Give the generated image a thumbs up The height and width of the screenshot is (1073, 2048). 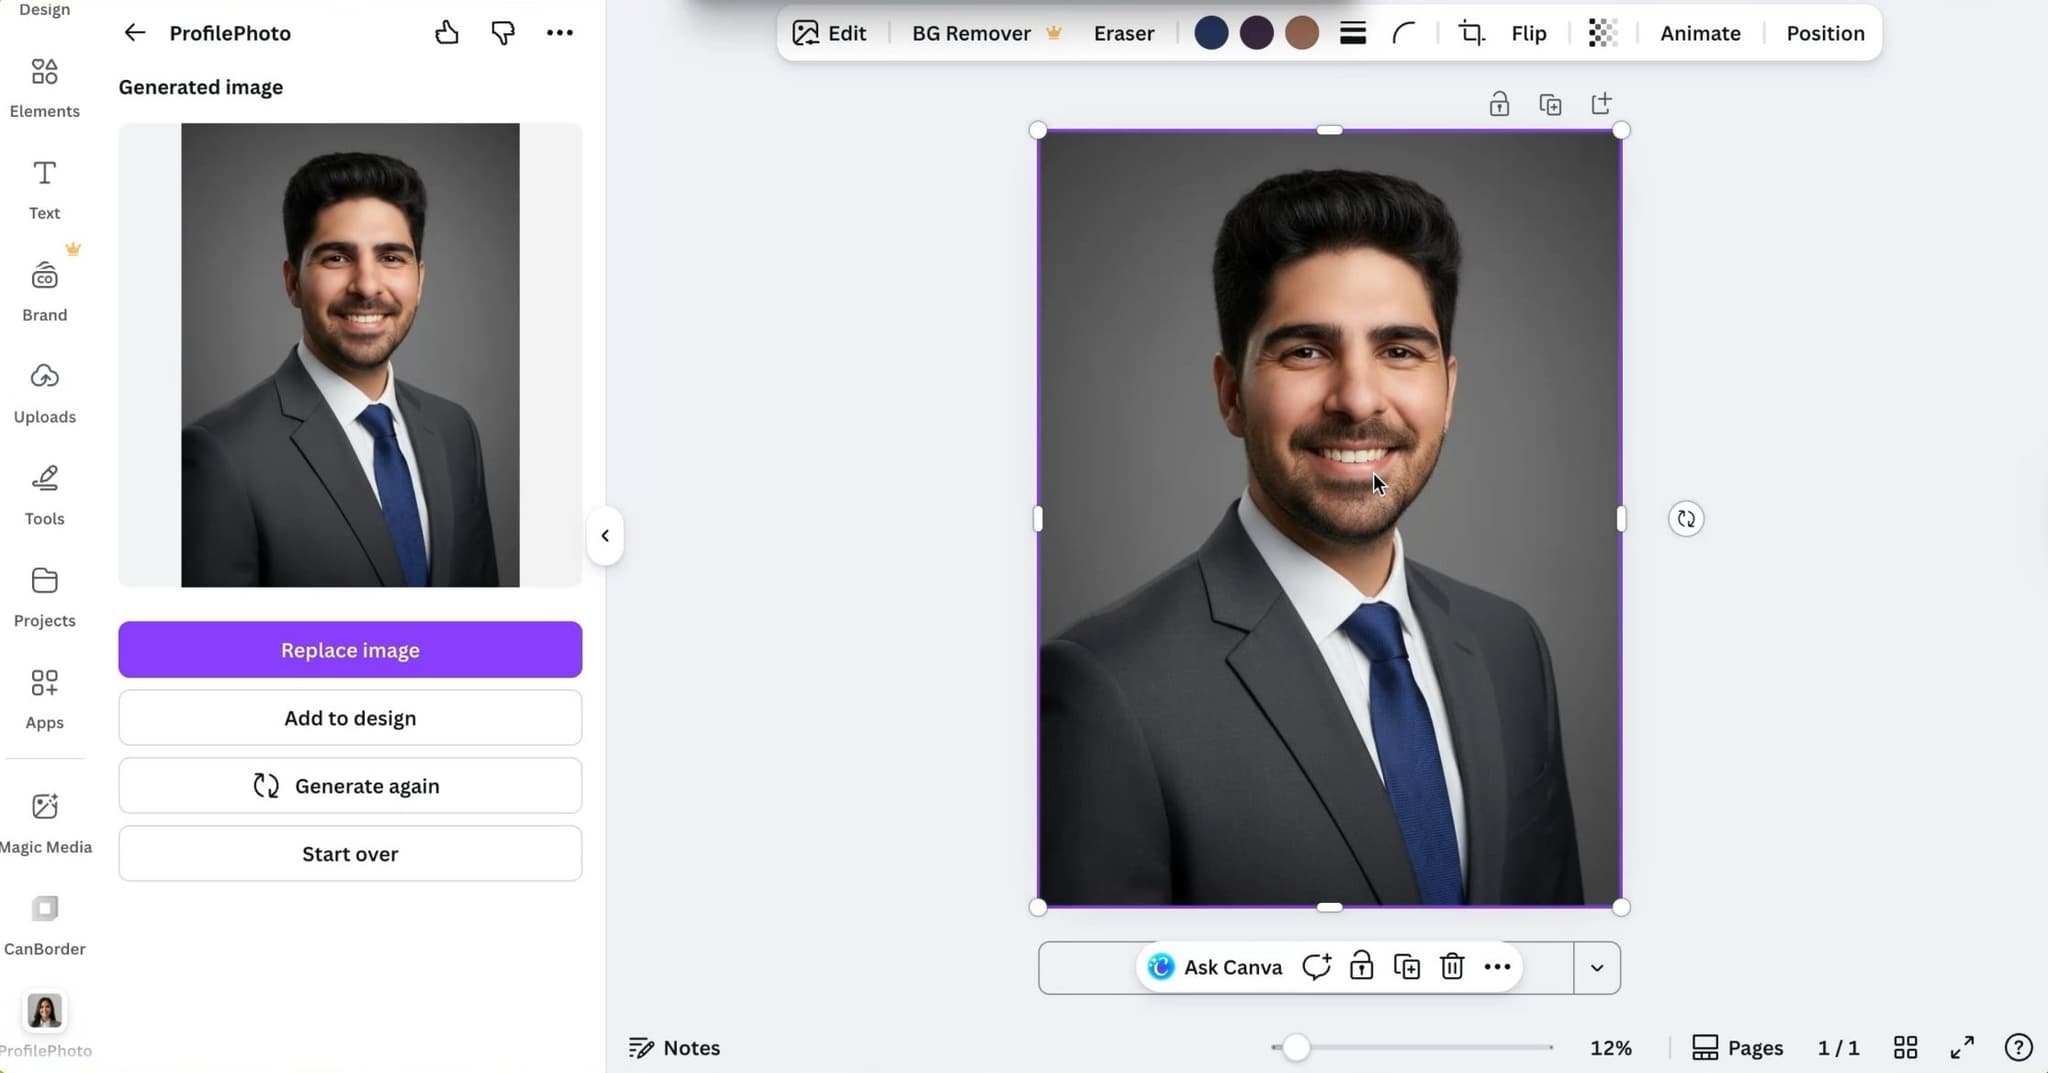[447, 32]
